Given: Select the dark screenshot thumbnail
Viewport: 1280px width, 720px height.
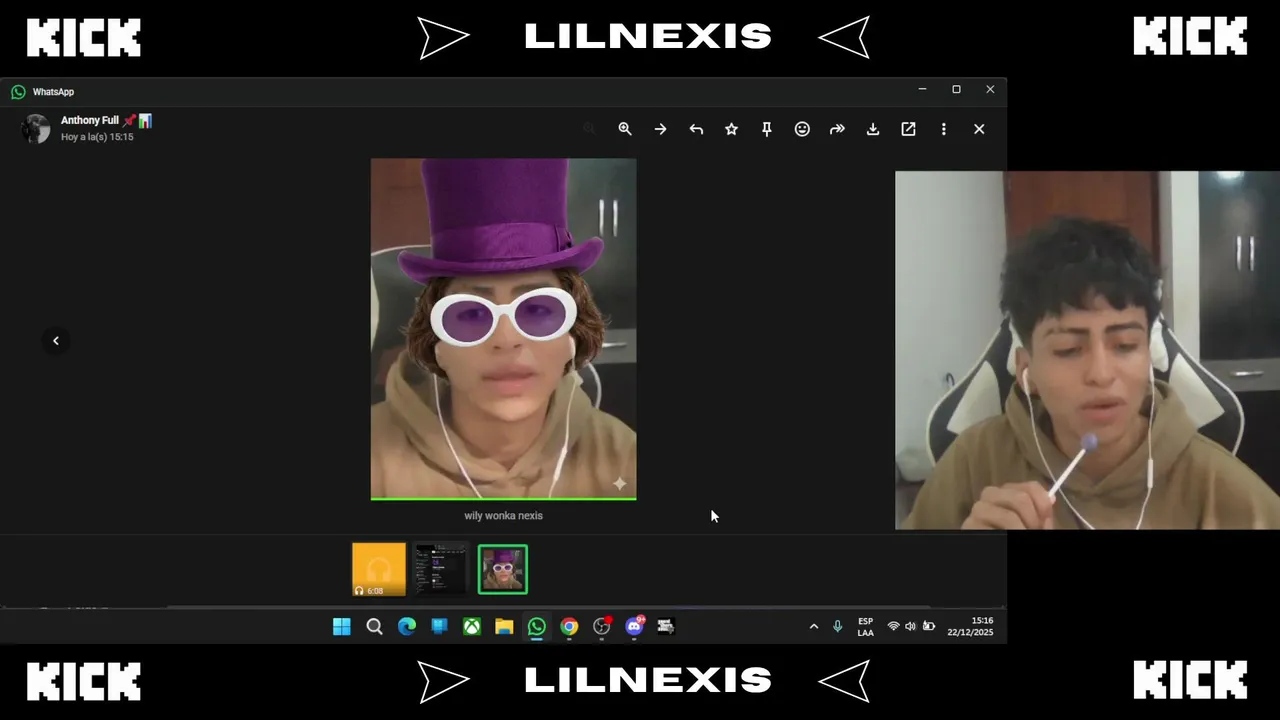Looking at the screenshot, I should pyautogui.click(x=441, y=569).
